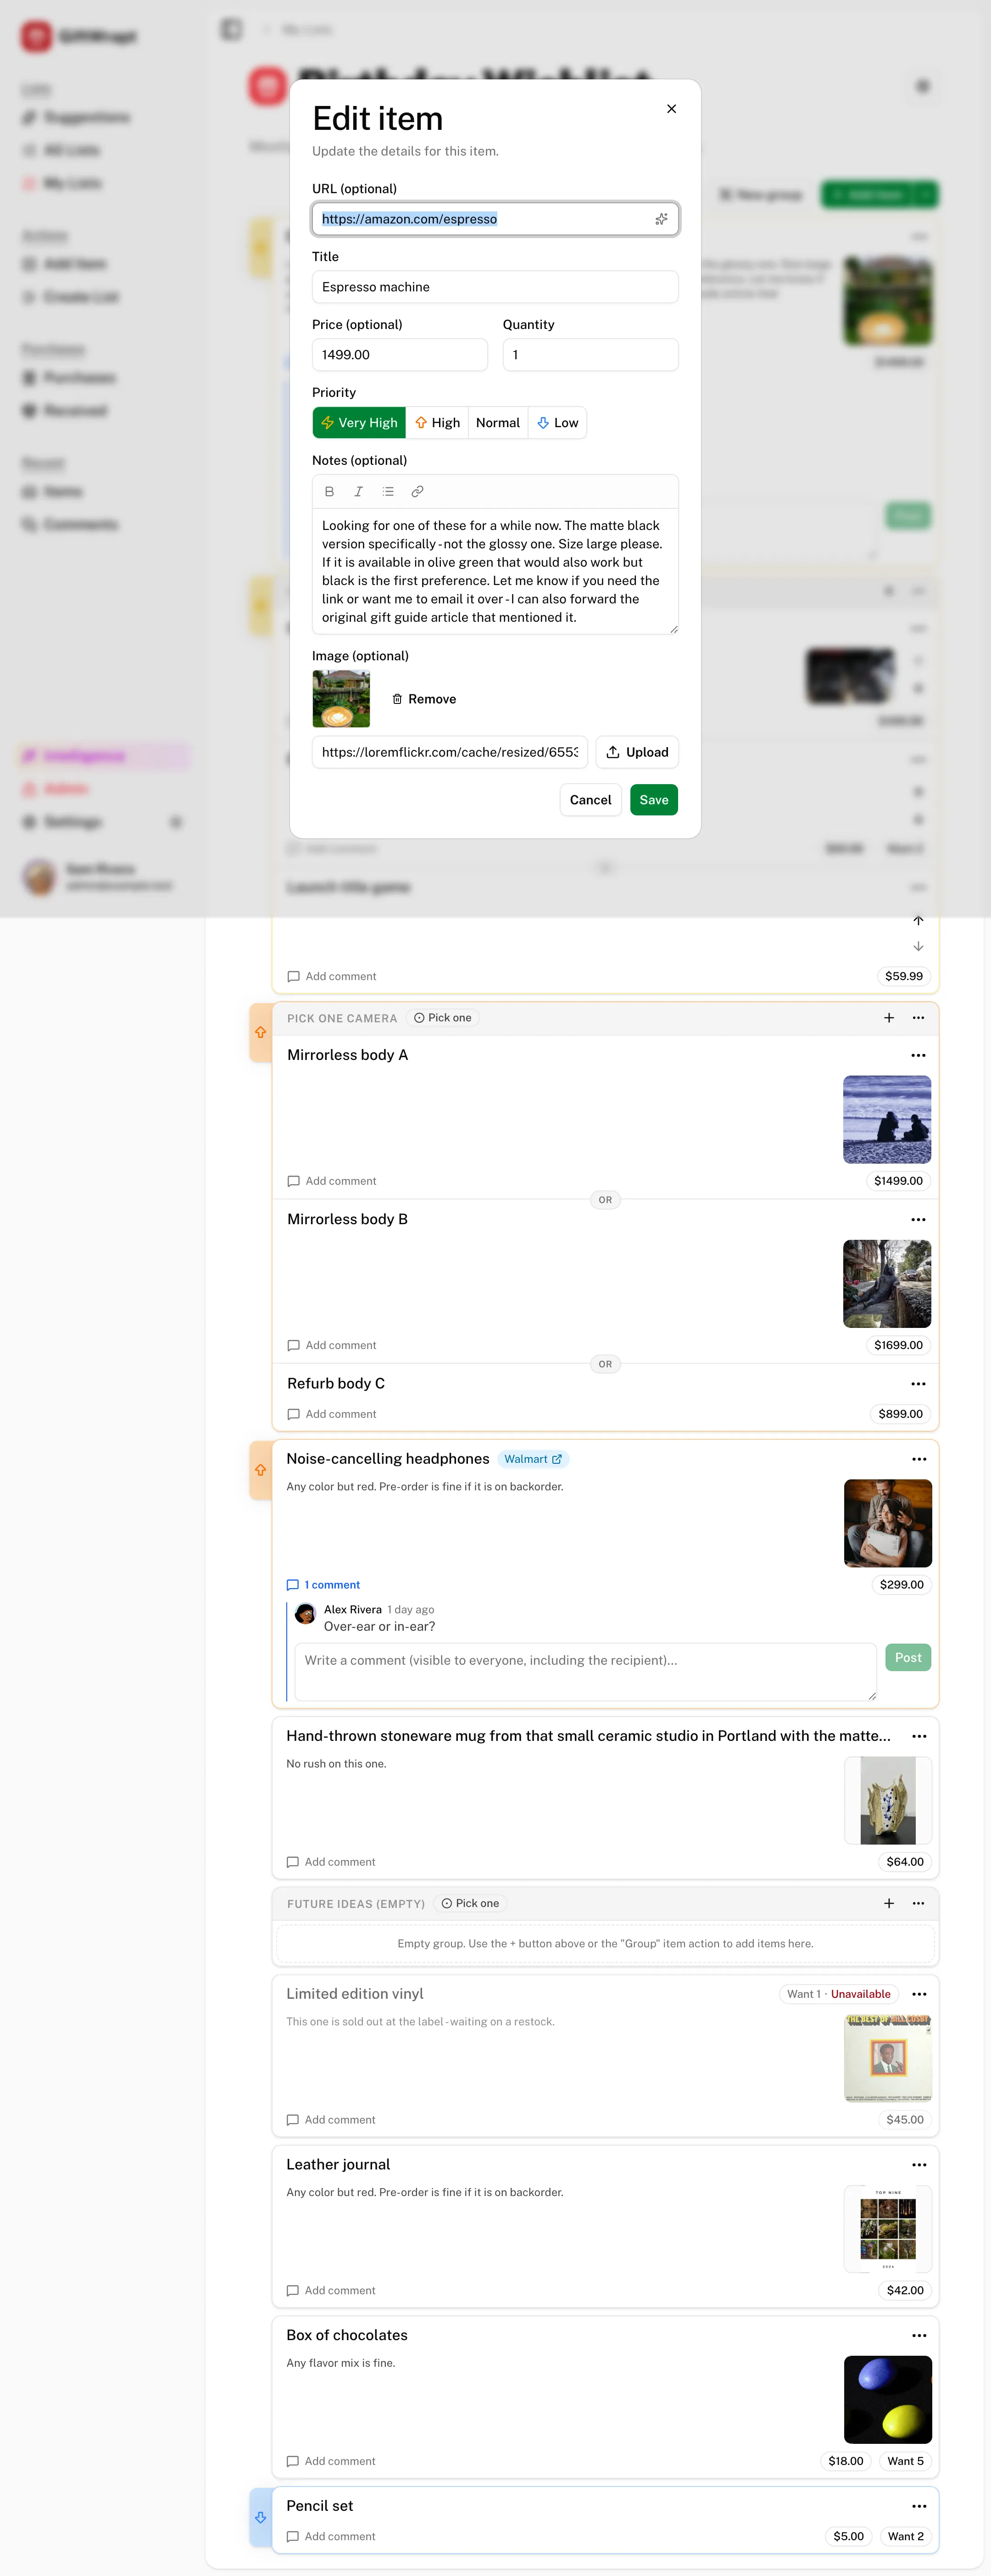Click the image preview thumbnail in the dialog
Image resolution: width=991 pixels, height=2576 pixels.
pos(341,699)
